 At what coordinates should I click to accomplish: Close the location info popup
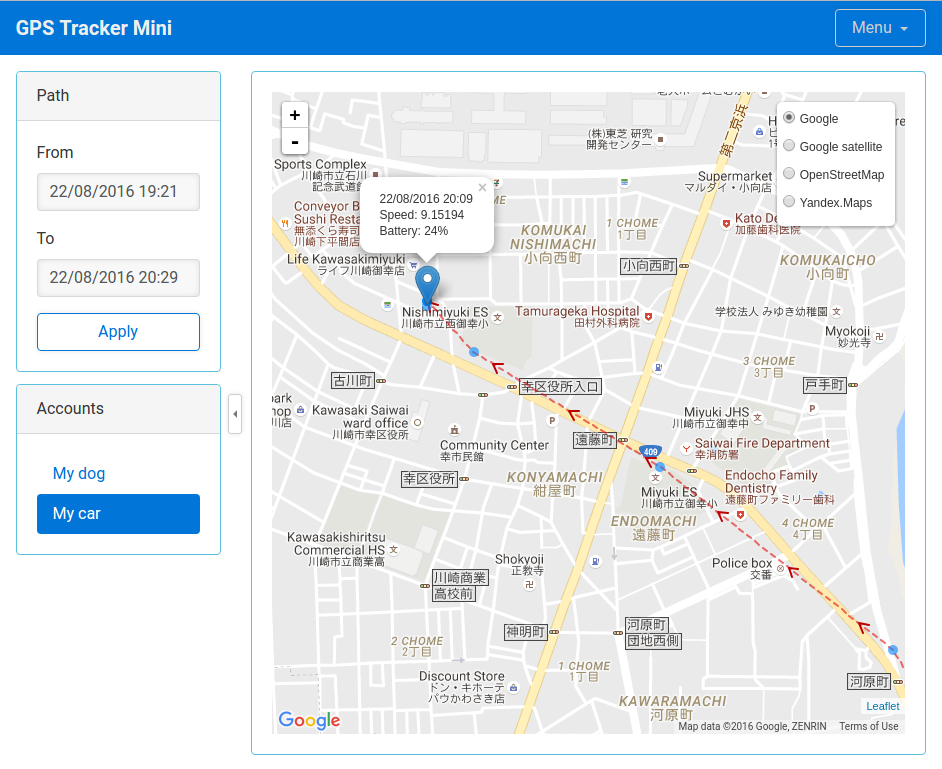(482, 187)
